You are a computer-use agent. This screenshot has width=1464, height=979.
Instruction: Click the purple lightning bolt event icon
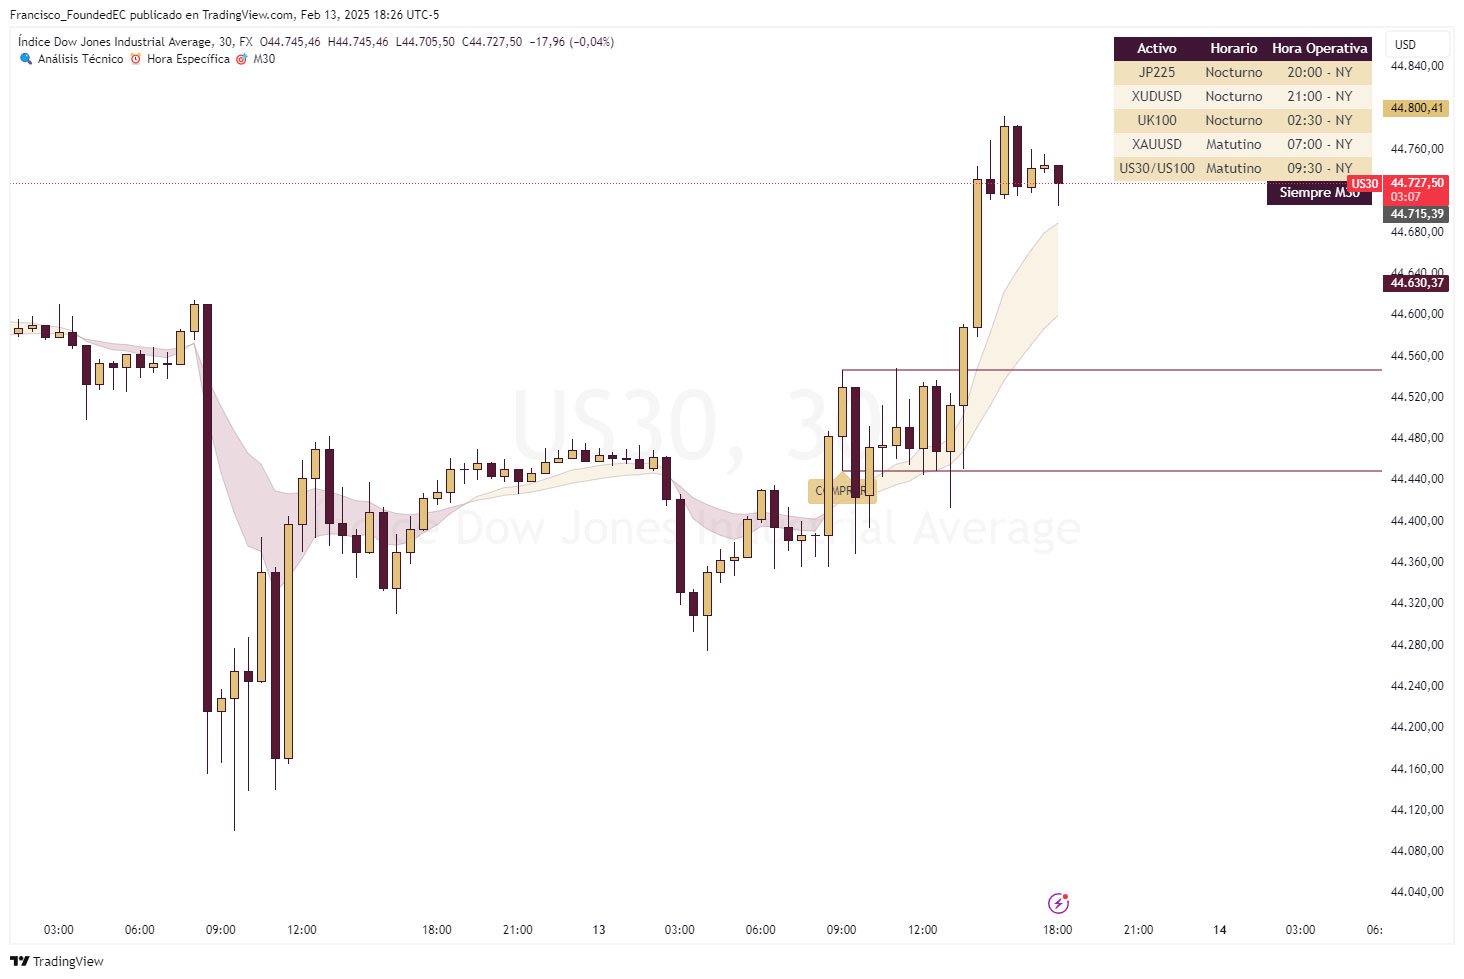click(x=1058, y=904)
